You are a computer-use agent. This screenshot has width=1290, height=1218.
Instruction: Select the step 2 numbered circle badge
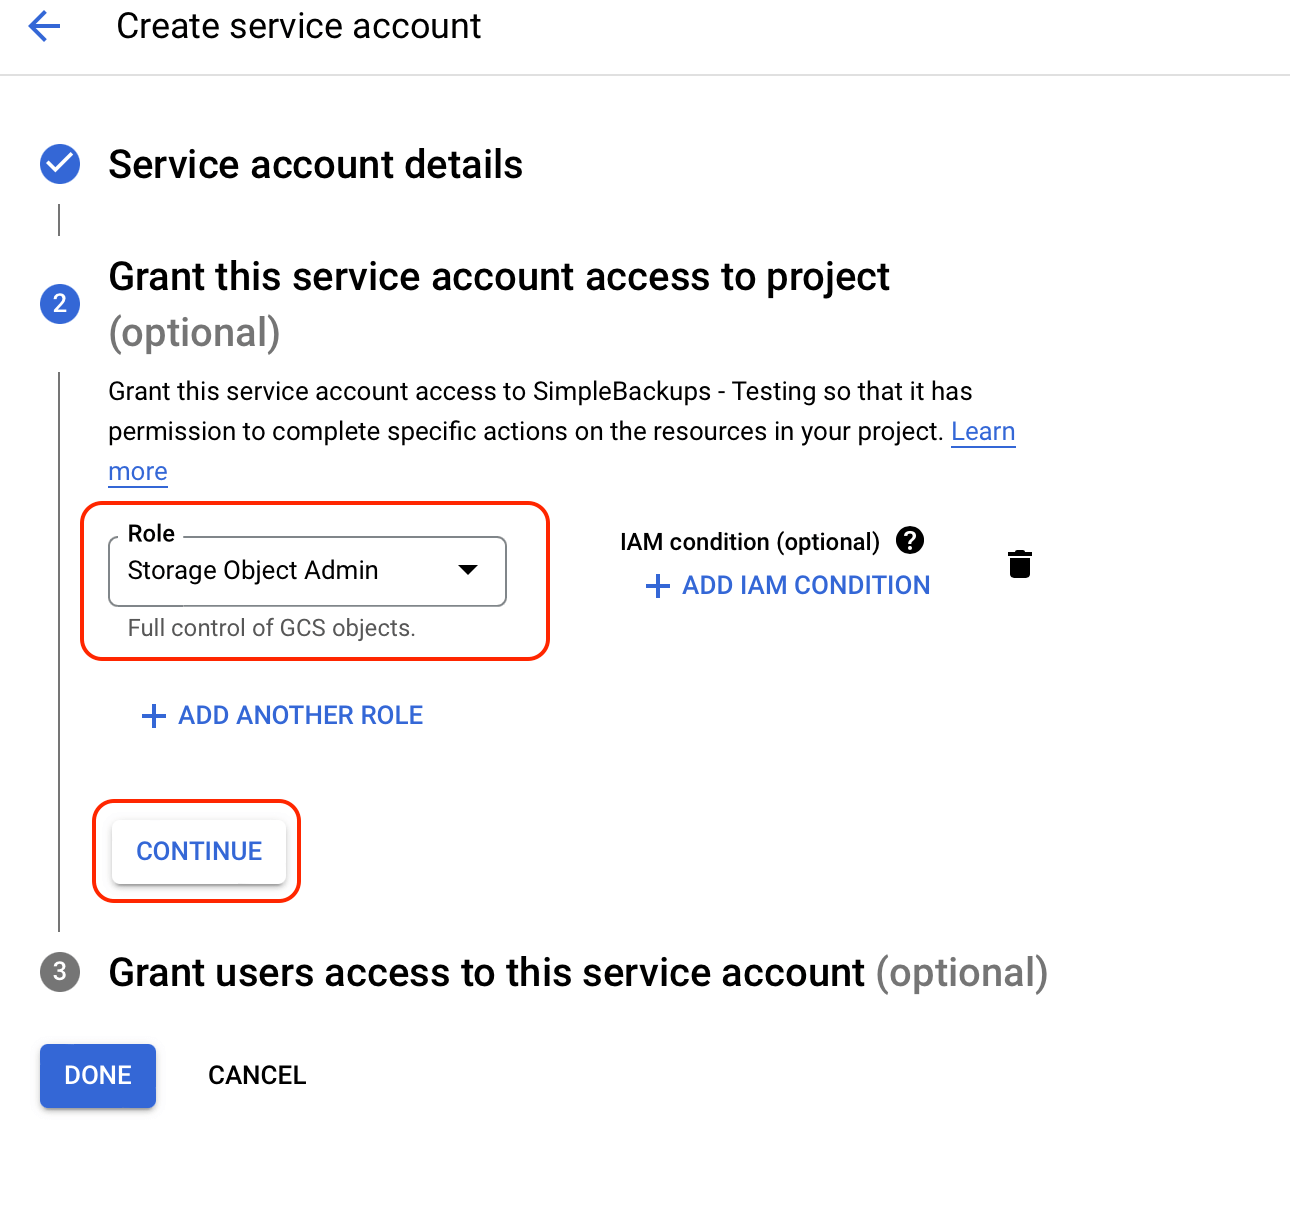pyautogui.click(x=59, y=304)
